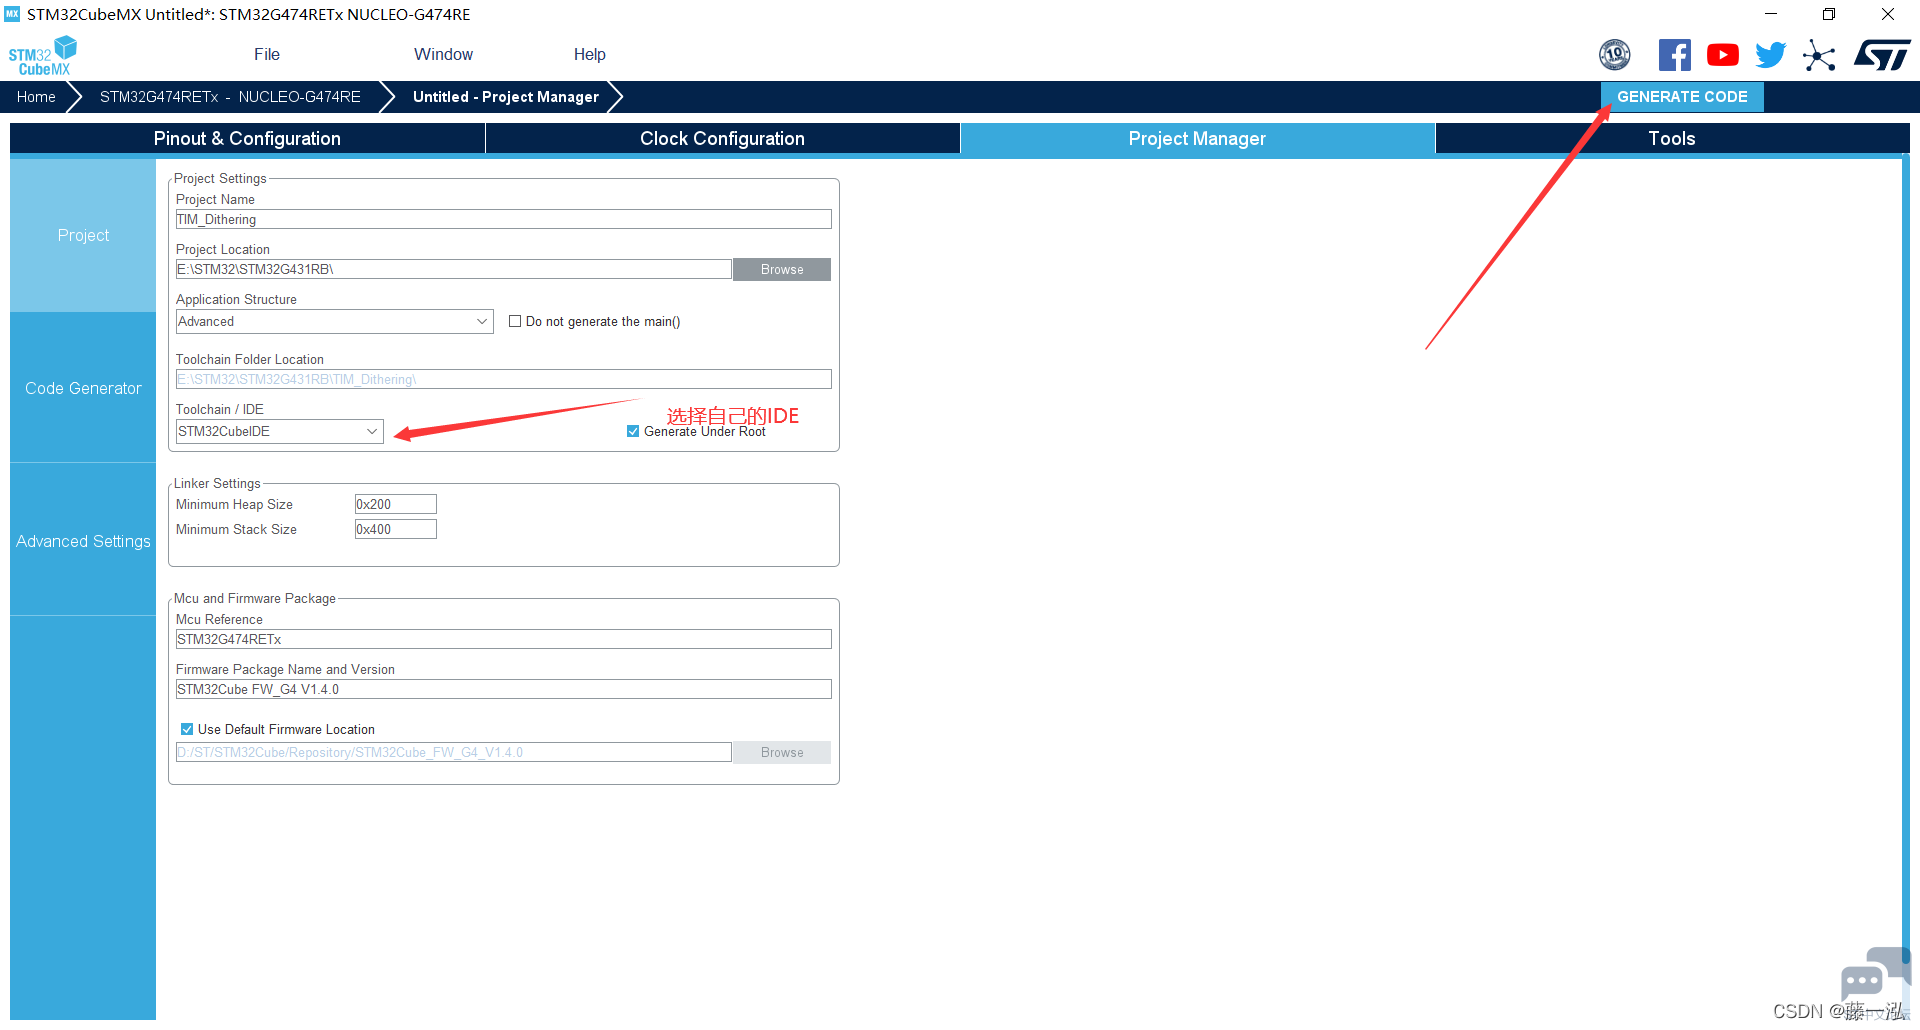The width and height of the screenshot is (1920, 1030).
Task: Click the Toolchain Folder Location field
Action: point(504,379)
